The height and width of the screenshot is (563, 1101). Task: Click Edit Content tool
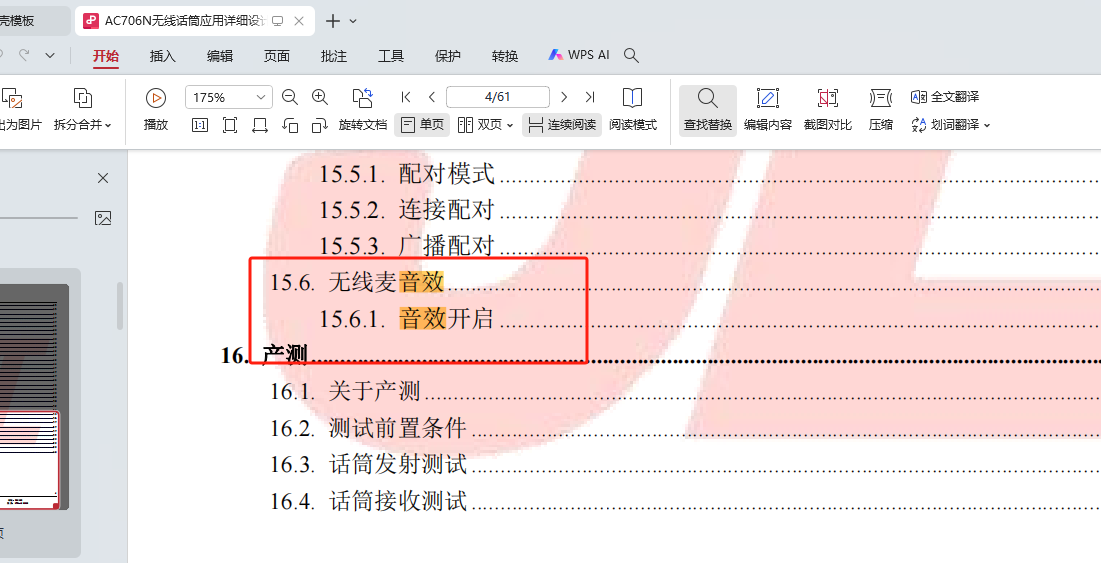click(x=767, y=110)
